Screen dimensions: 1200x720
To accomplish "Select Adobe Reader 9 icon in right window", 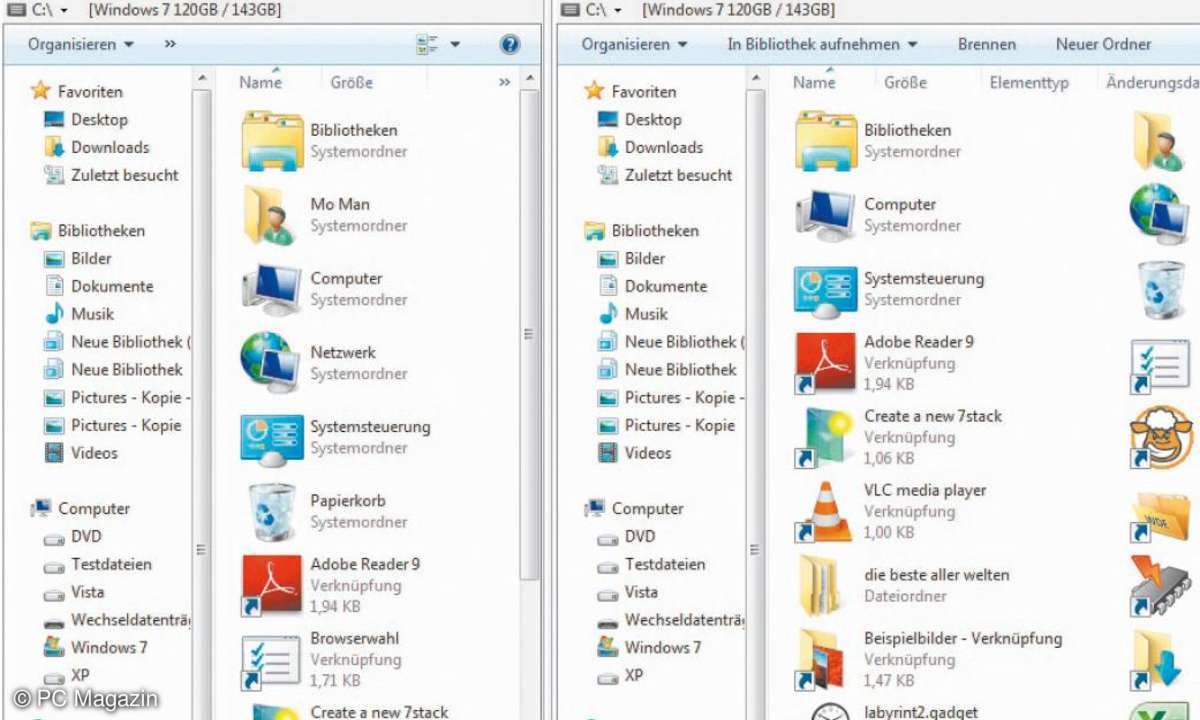I will click(826, 363).
